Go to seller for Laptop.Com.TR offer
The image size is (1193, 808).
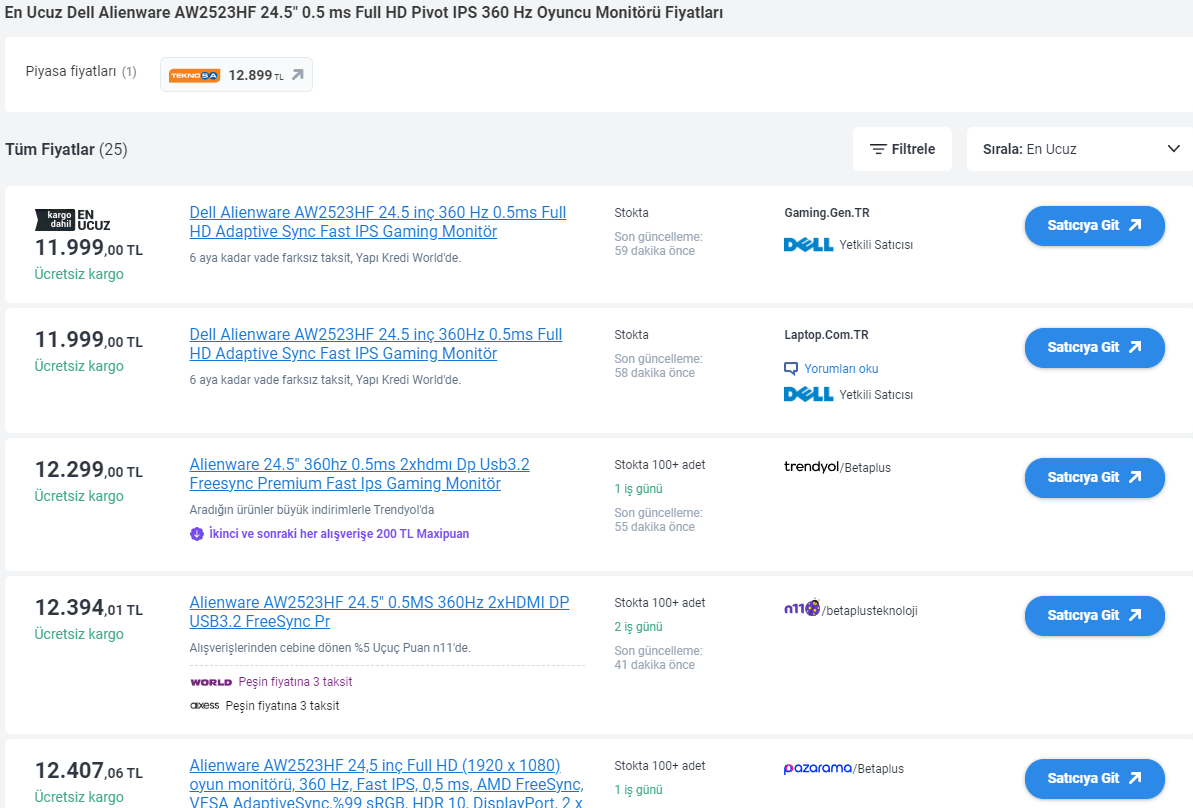[x=1094, y=347]
